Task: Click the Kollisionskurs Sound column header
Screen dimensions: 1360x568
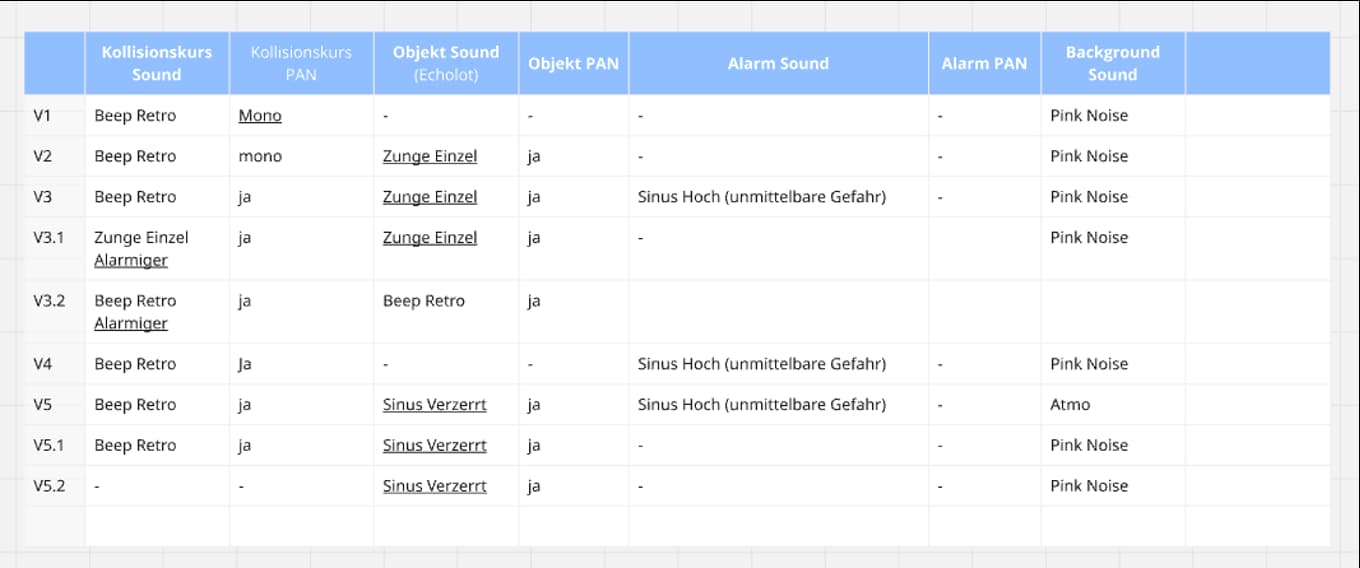Action: pyautogui.click(x=157, y=63)
